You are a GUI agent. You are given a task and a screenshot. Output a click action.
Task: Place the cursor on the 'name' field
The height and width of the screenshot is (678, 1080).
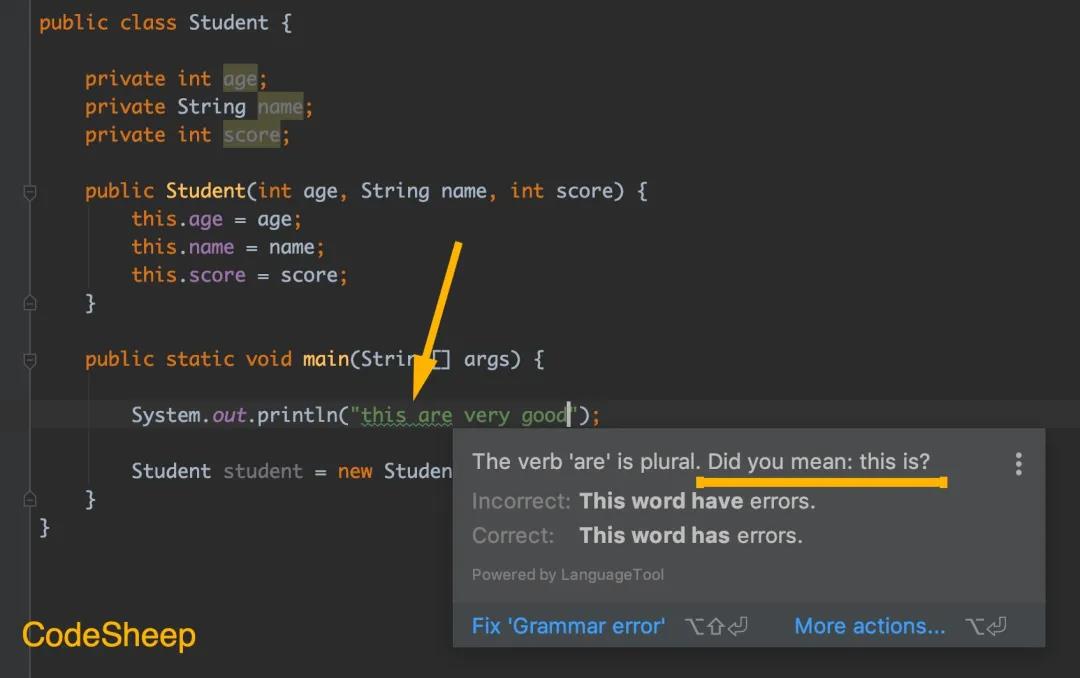(280, 107)
